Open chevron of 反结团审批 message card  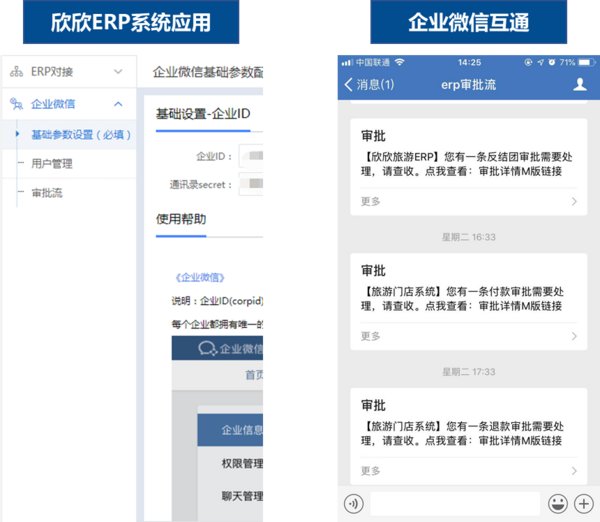(x=574, y=201)
